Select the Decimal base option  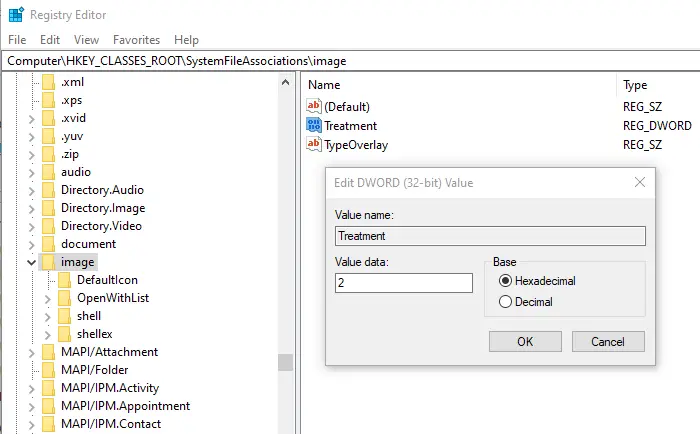(505, 301)
